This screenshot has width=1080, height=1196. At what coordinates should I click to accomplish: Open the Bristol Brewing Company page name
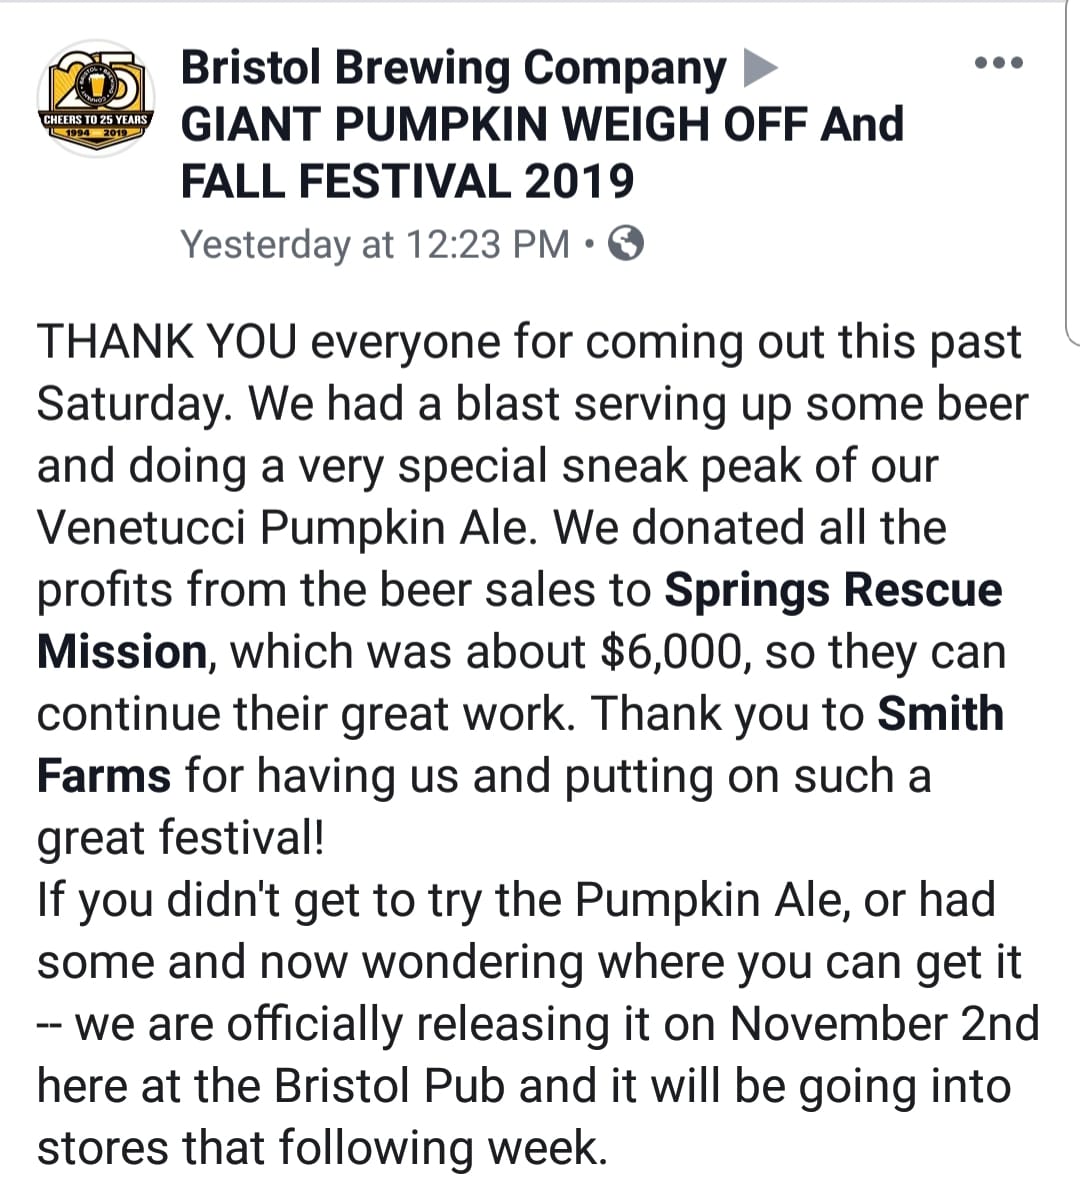click(453, 69)
